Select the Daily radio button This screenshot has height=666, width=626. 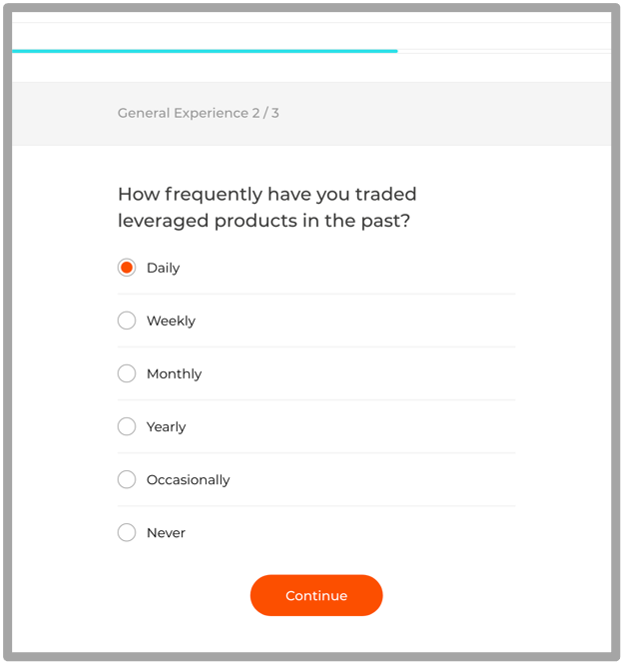[127, 268]
